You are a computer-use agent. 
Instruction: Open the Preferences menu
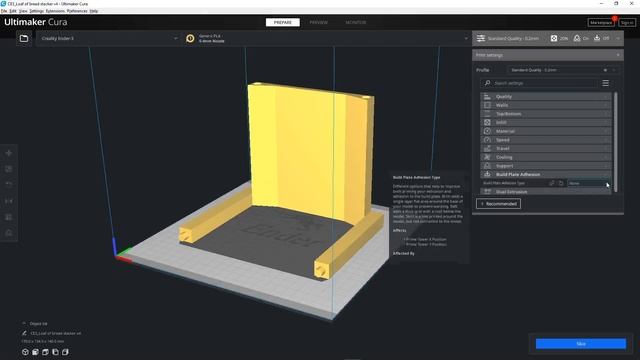(x=77, y=11)
